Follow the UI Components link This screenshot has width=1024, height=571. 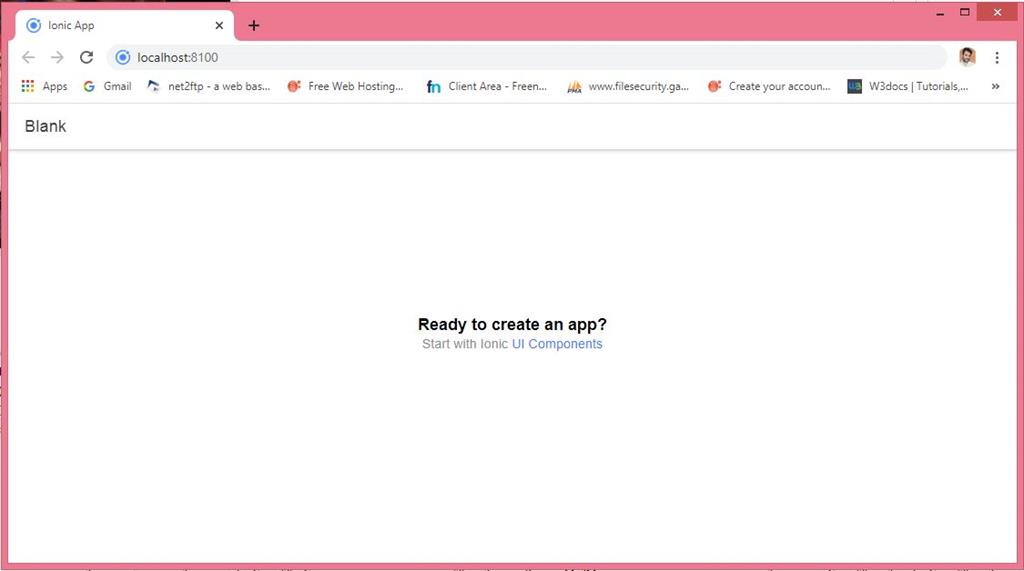557,344
